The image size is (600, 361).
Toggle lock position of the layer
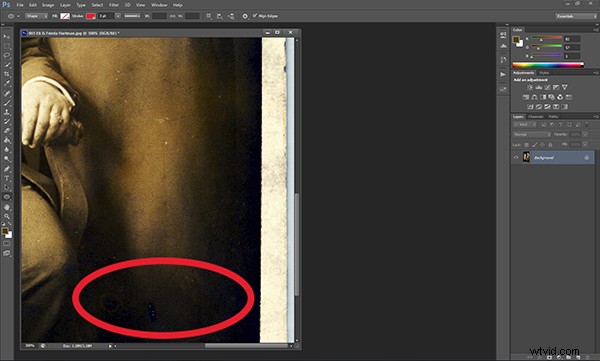542,145
